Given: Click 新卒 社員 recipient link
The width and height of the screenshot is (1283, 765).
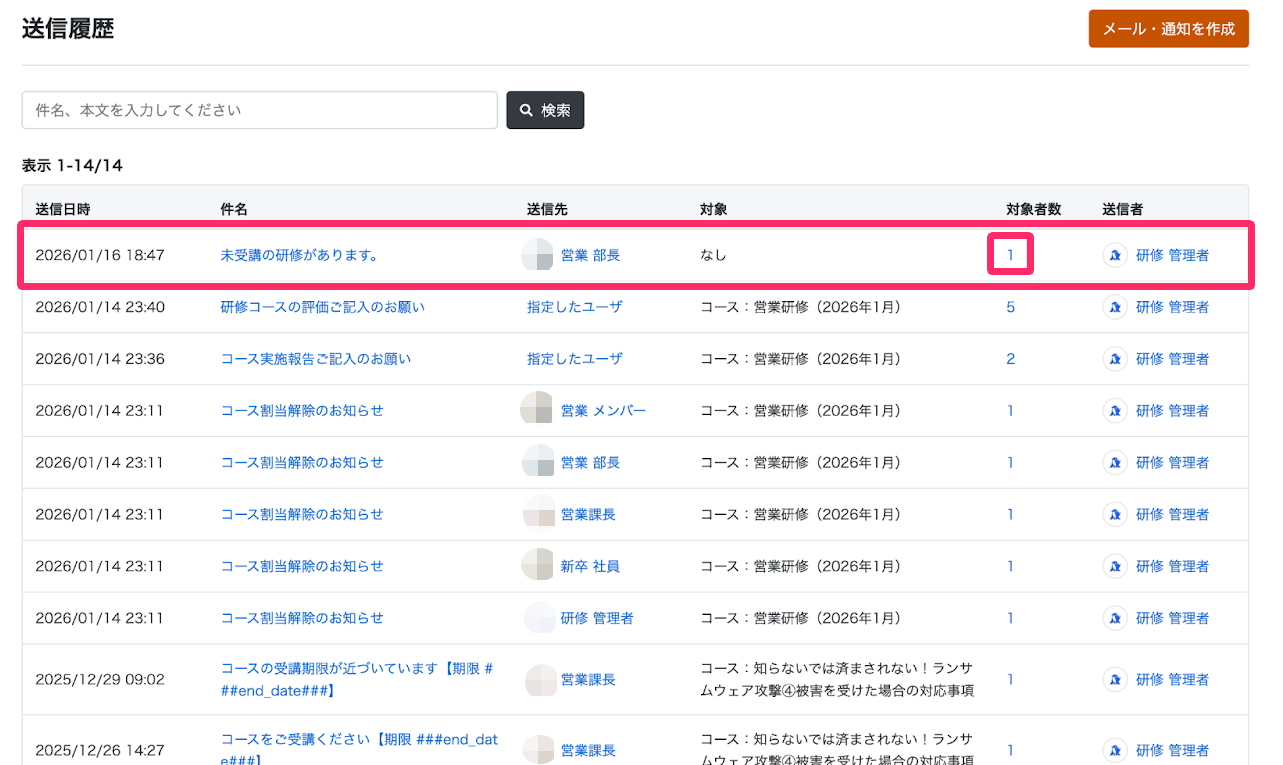Looking at the screenshot, I should coord(590,566).
